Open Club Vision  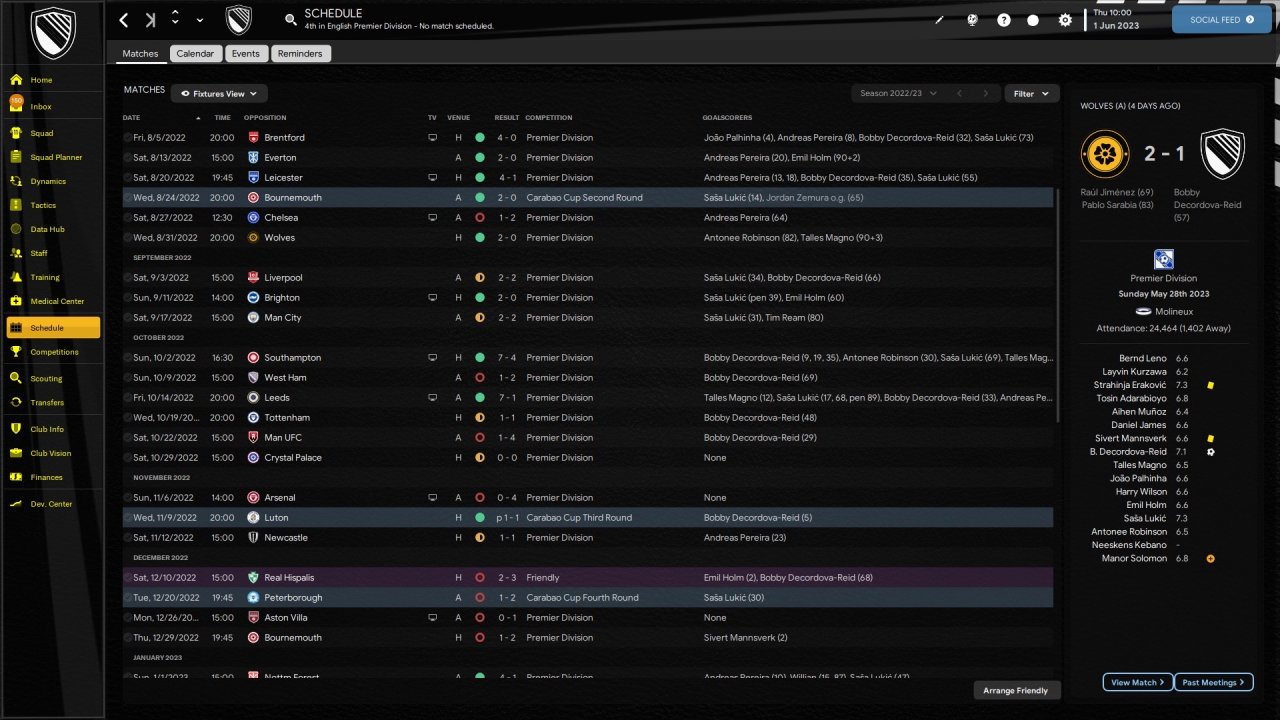pyautogui.click(x=53, y=453)
